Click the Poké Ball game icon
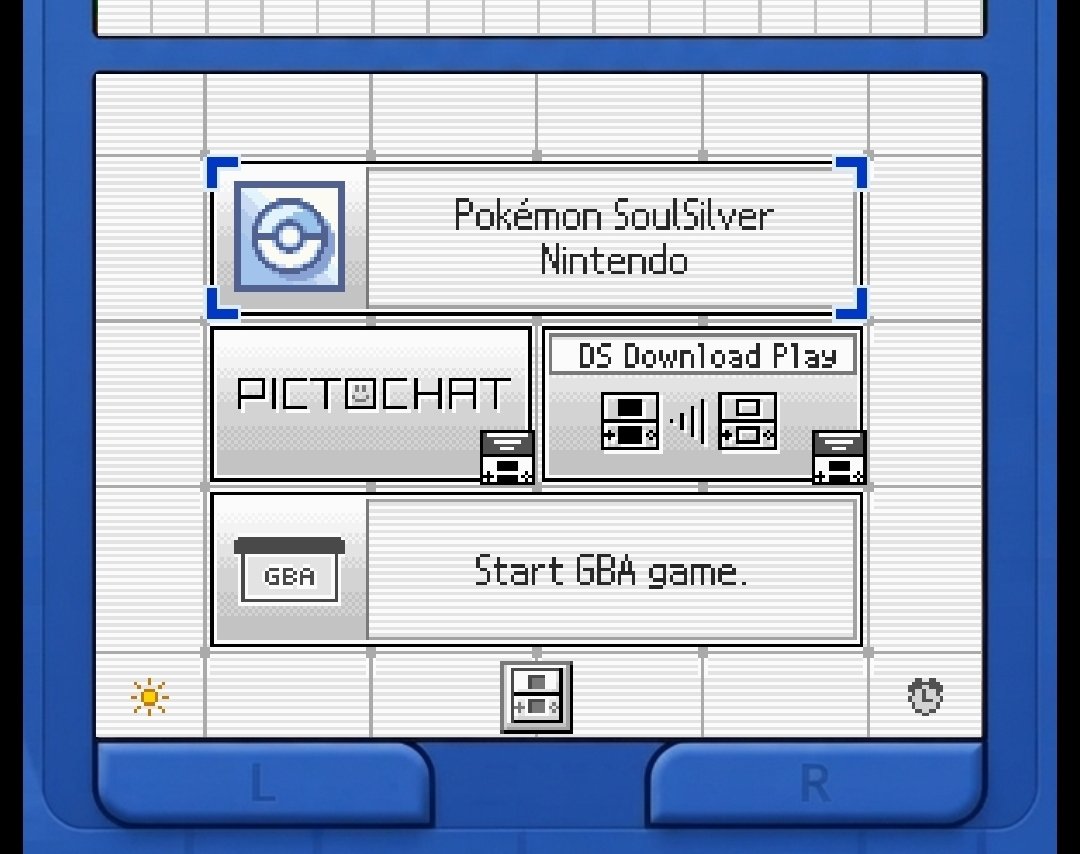The width and height of the screenshot is (1080, 854). coord(289,236)
